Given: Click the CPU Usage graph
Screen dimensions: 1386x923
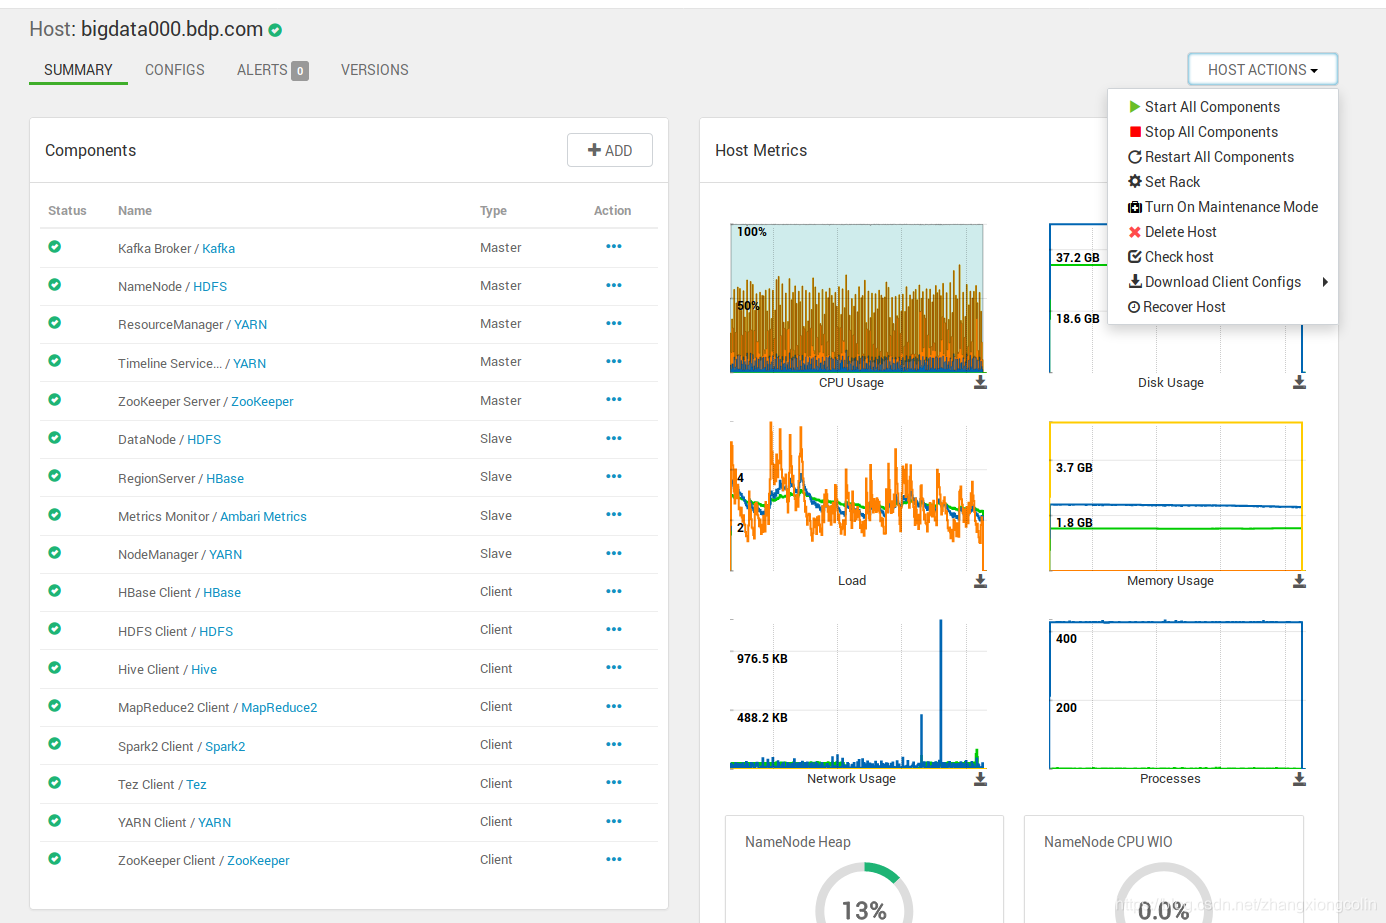Looking at the screenshot, I should pos(857,298).
